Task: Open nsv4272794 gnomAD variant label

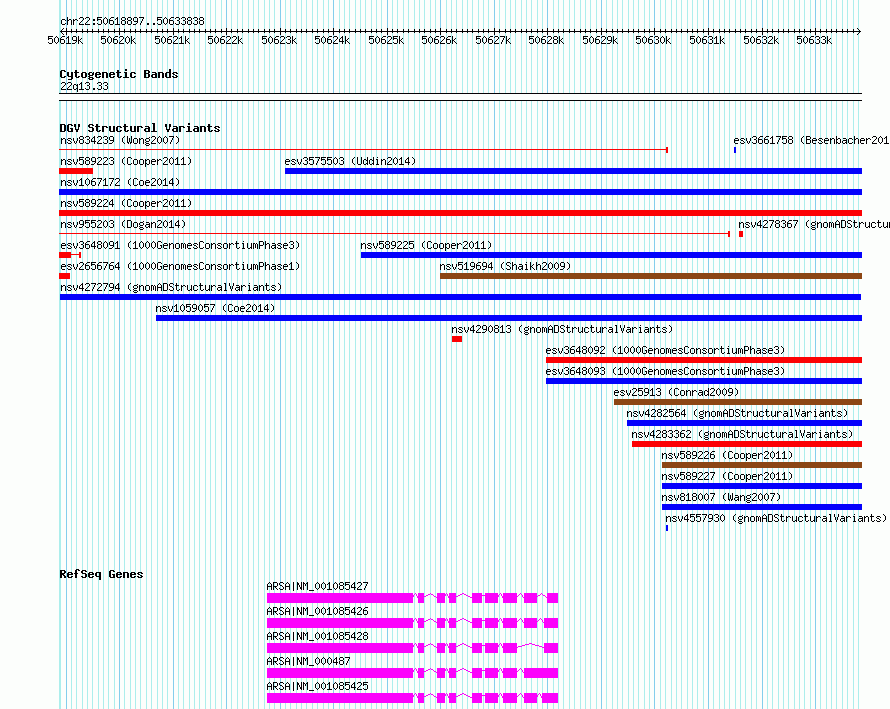Action: pos(171,287)
